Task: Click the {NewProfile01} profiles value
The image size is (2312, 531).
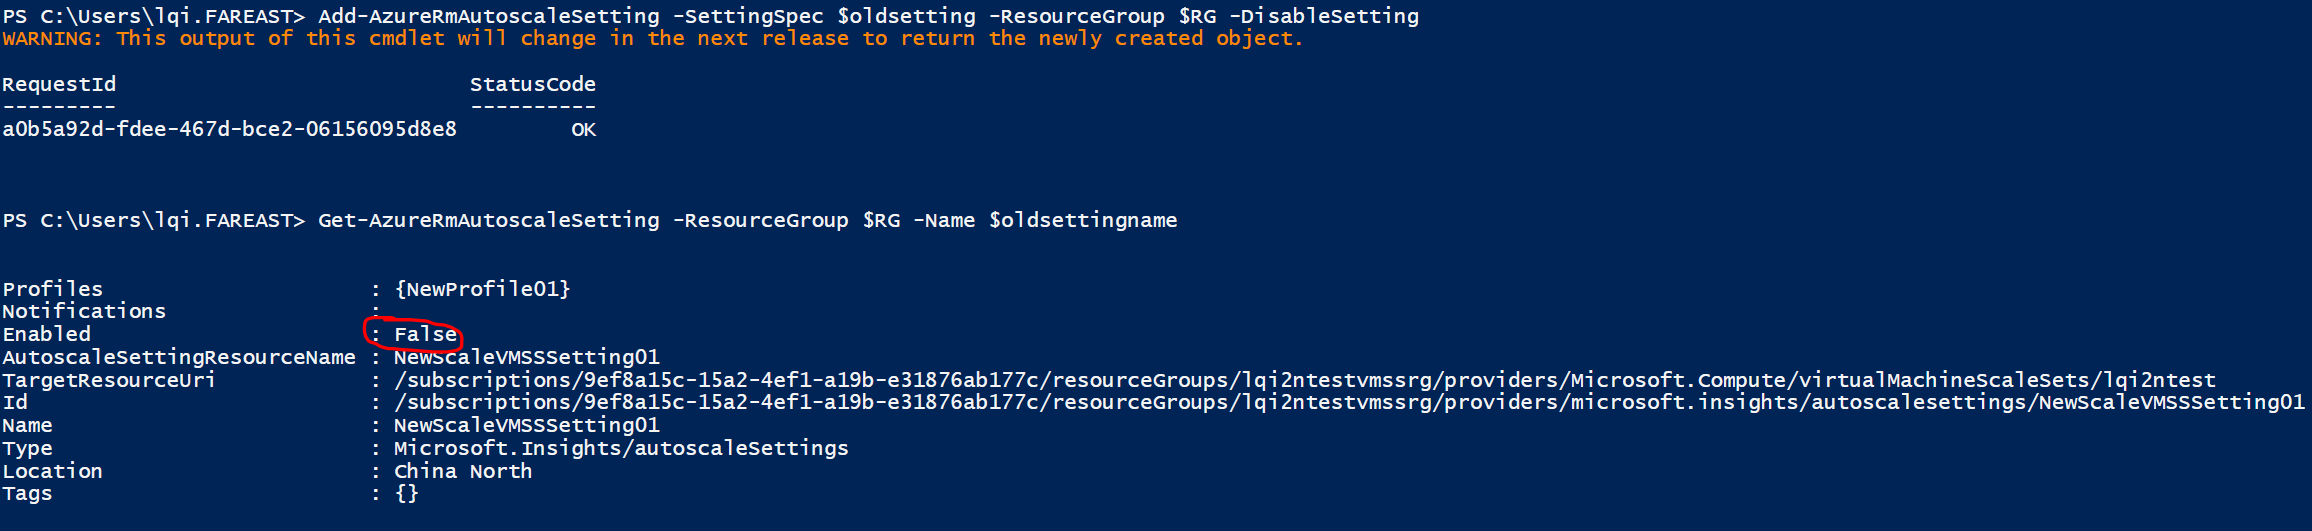Action: [x=482, y=289]
